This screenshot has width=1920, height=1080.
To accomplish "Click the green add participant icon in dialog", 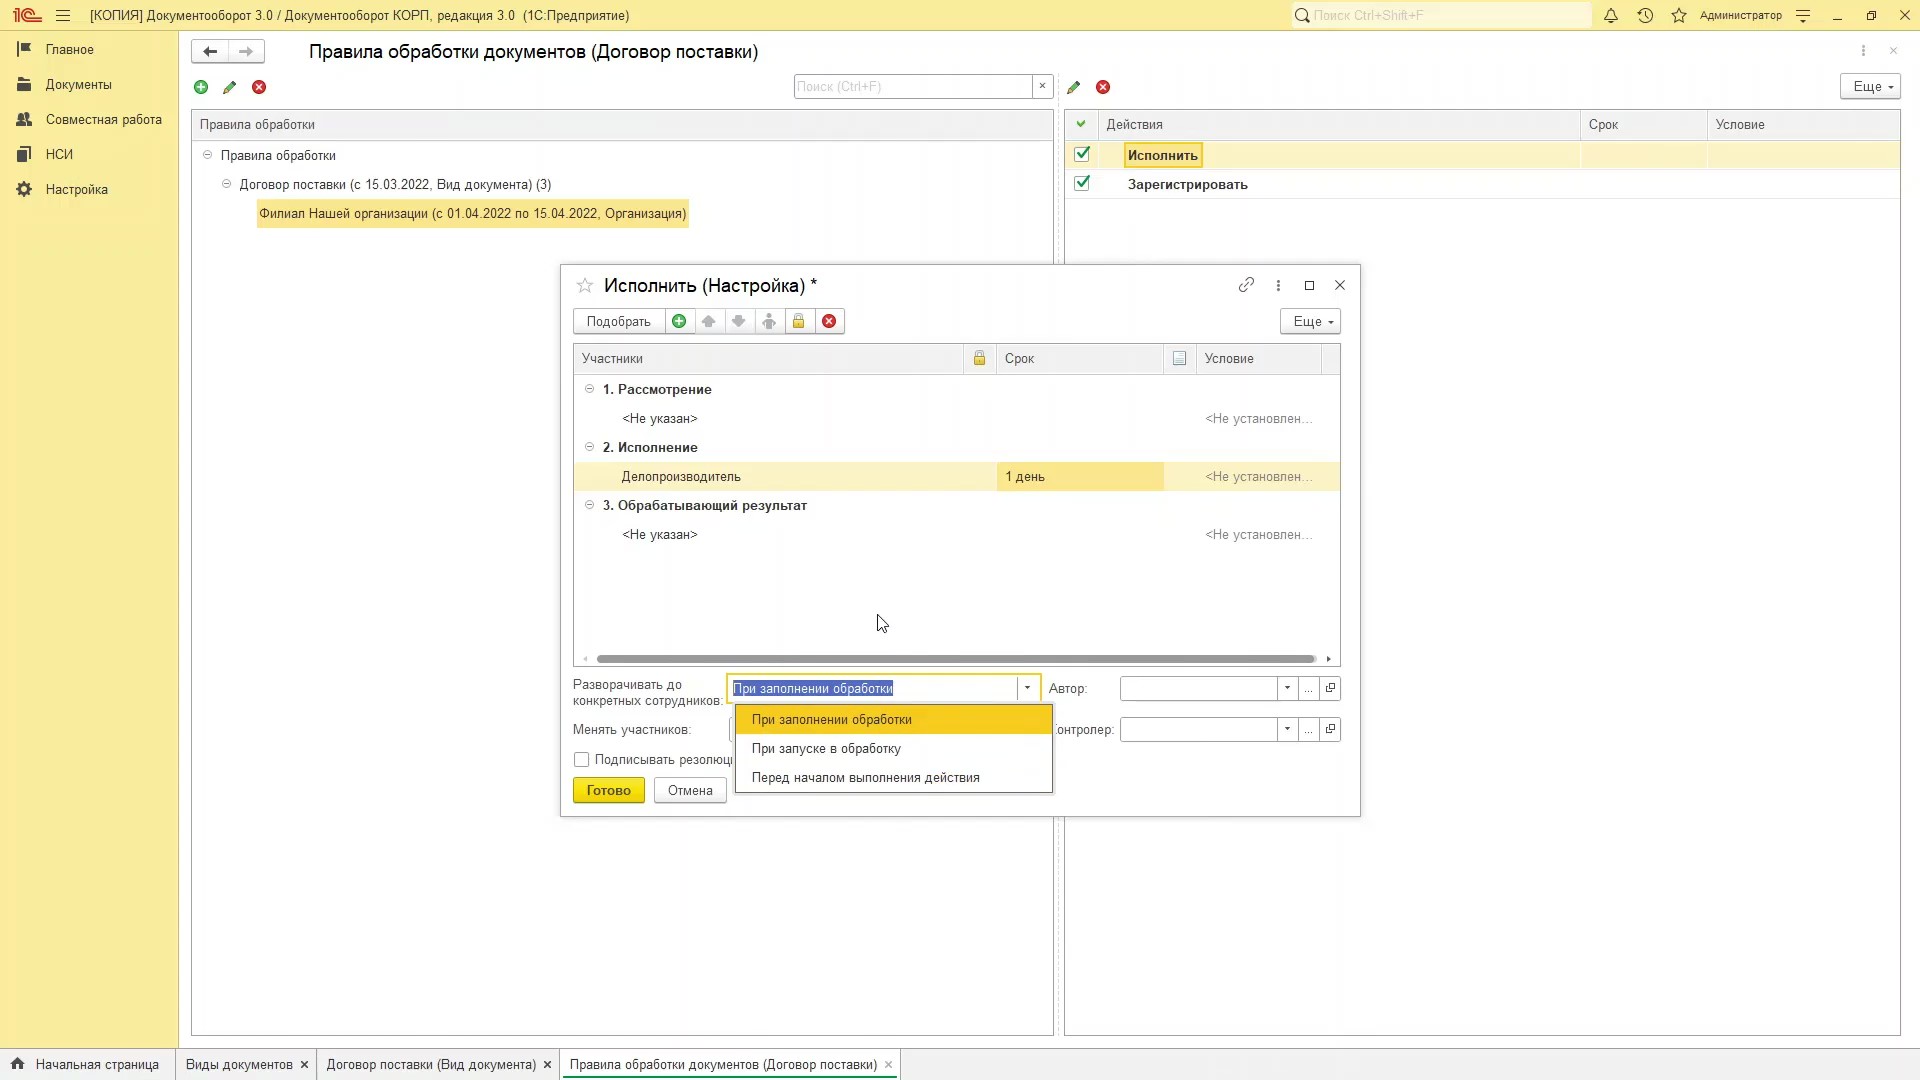I will [679, 321].
